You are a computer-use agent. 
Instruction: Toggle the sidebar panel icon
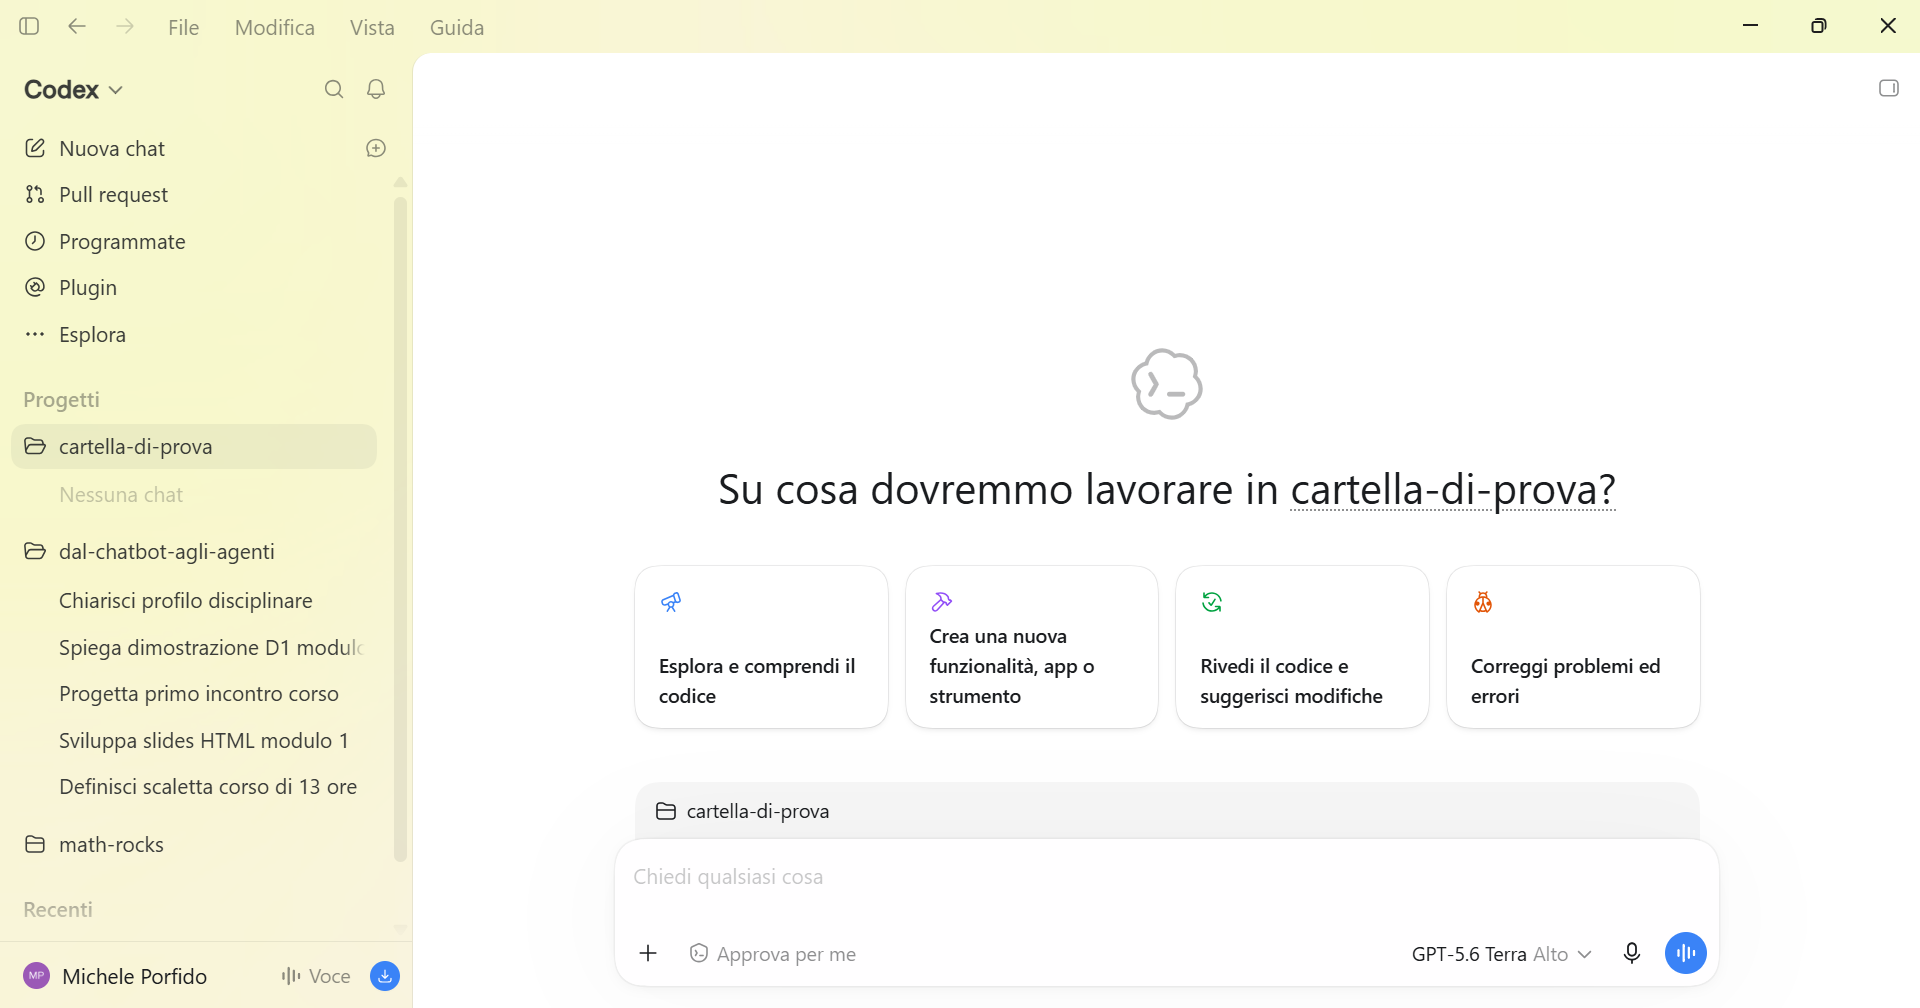29,26
